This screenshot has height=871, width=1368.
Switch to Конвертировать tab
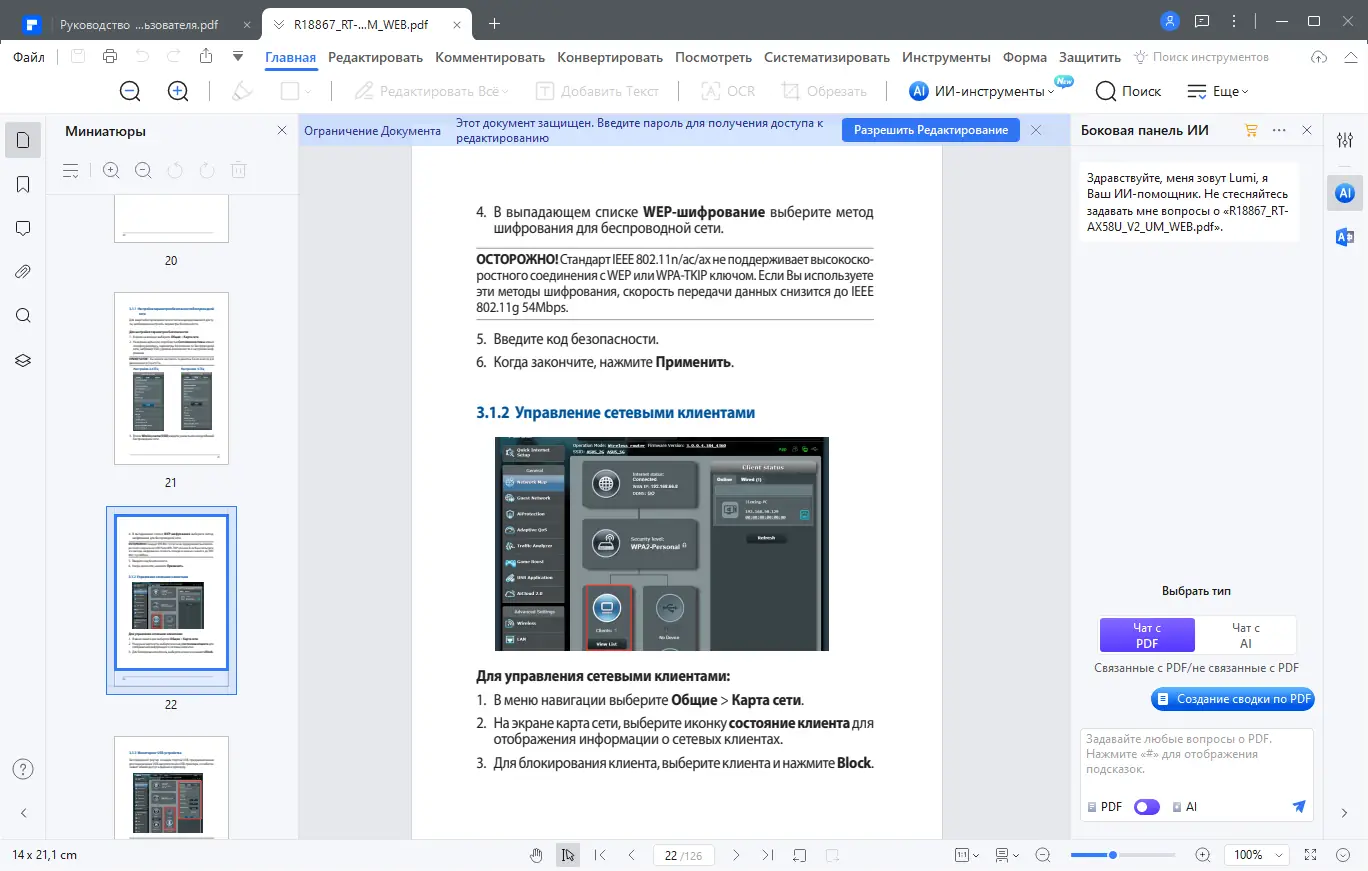610,57
